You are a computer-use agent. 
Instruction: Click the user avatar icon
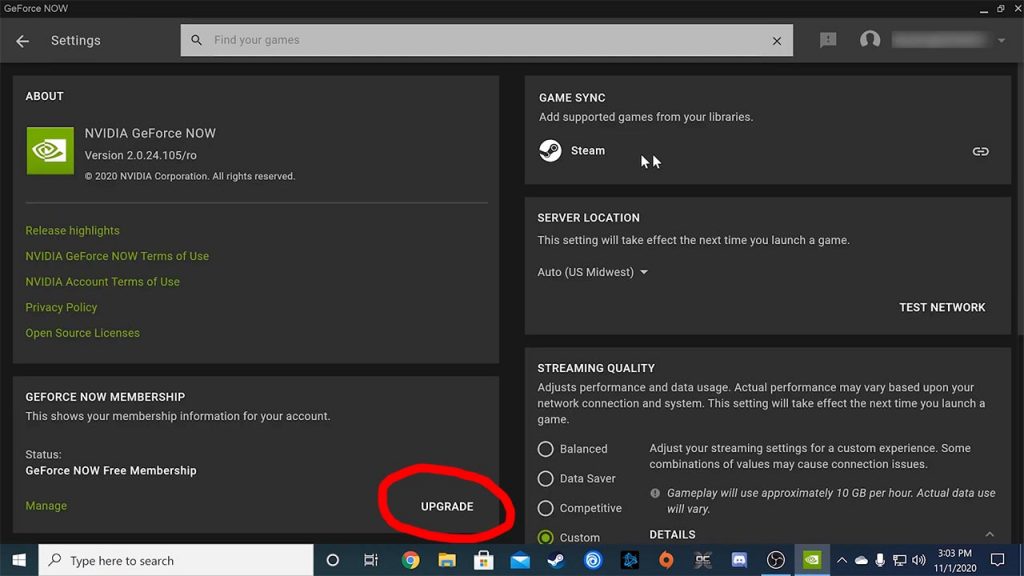pos(870,40)
